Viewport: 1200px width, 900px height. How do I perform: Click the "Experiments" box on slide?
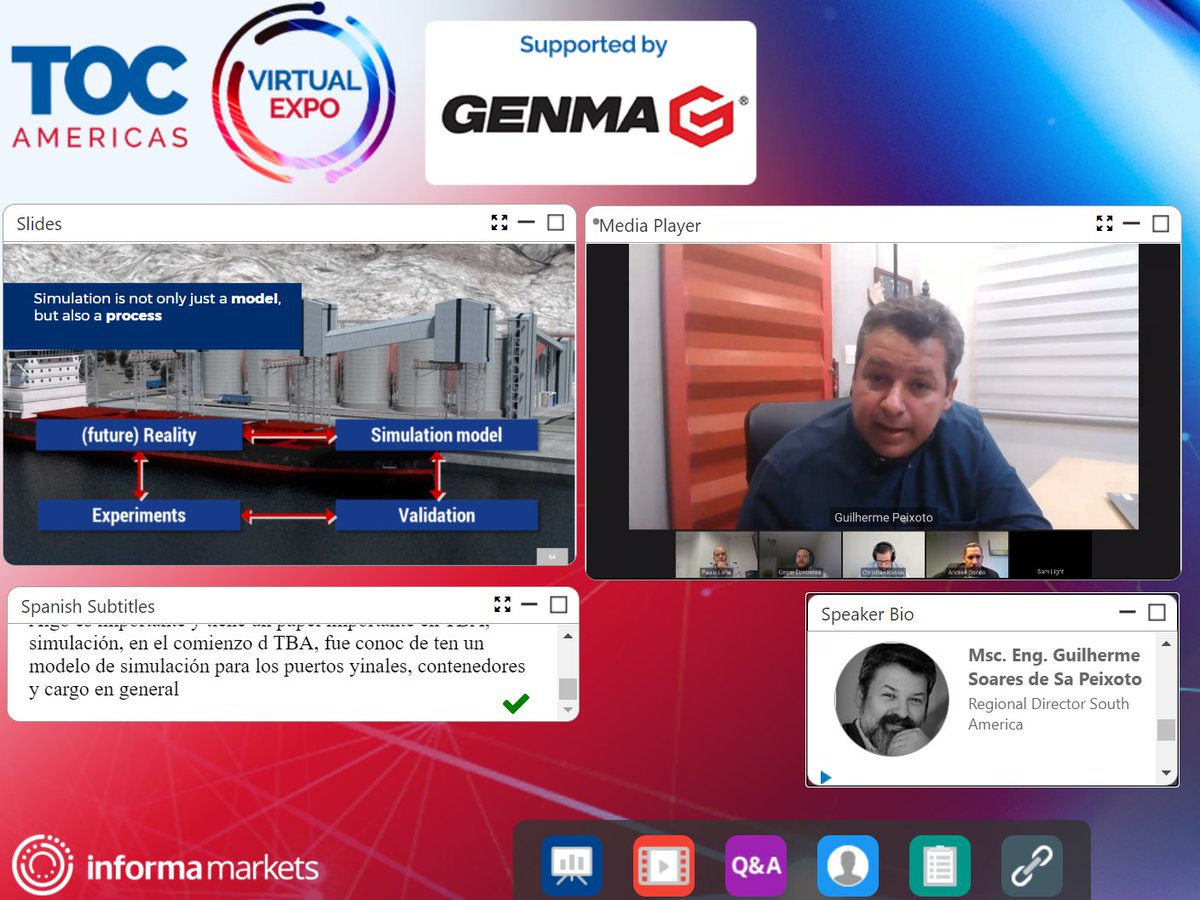point(139,515)
